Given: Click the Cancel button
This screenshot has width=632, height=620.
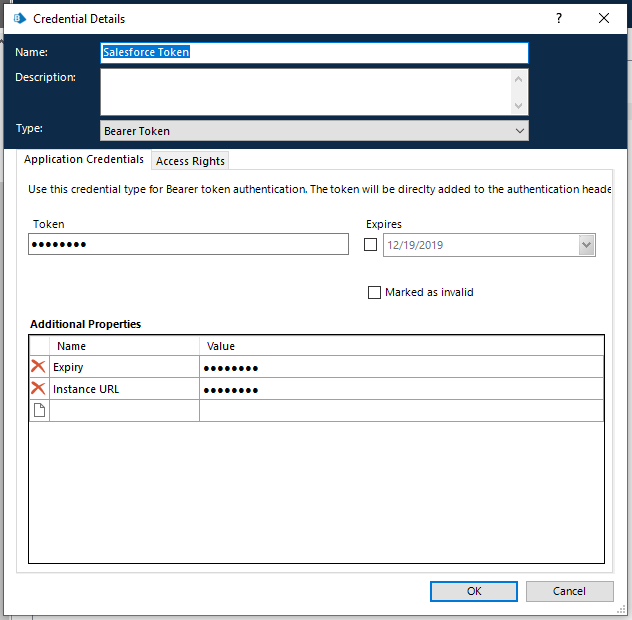Looking at the screenshot, I should tap(569, 591).
